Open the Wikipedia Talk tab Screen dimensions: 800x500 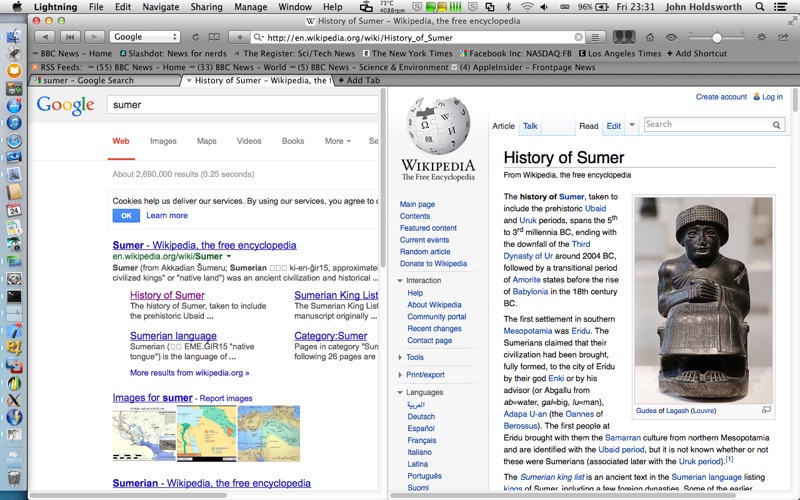coord(530,126)
